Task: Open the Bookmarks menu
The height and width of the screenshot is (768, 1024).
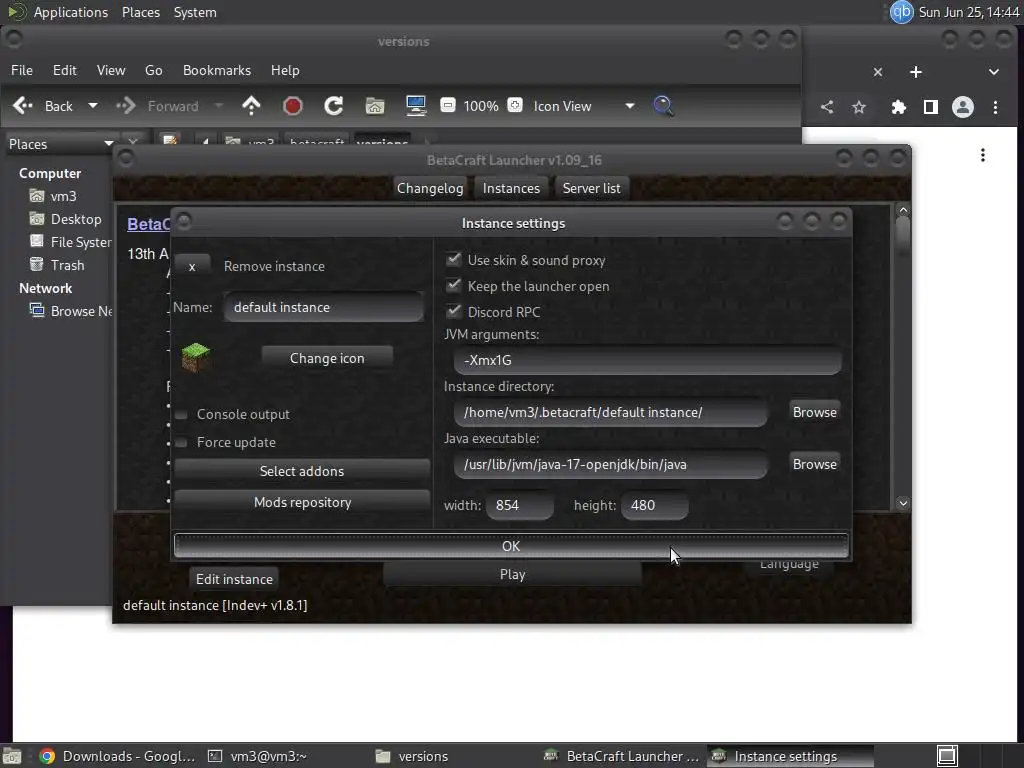Action: [x=217, y=70]
